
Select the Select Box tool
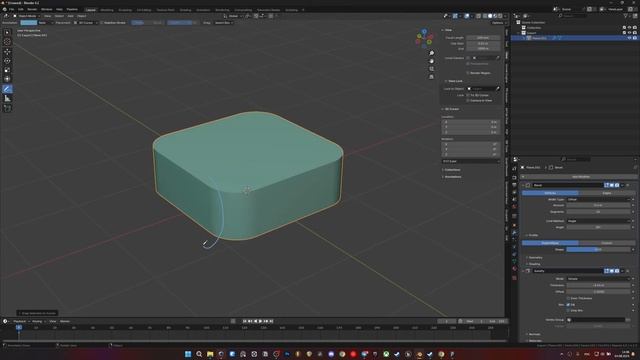pyautogui.click(x=7, y=32)
